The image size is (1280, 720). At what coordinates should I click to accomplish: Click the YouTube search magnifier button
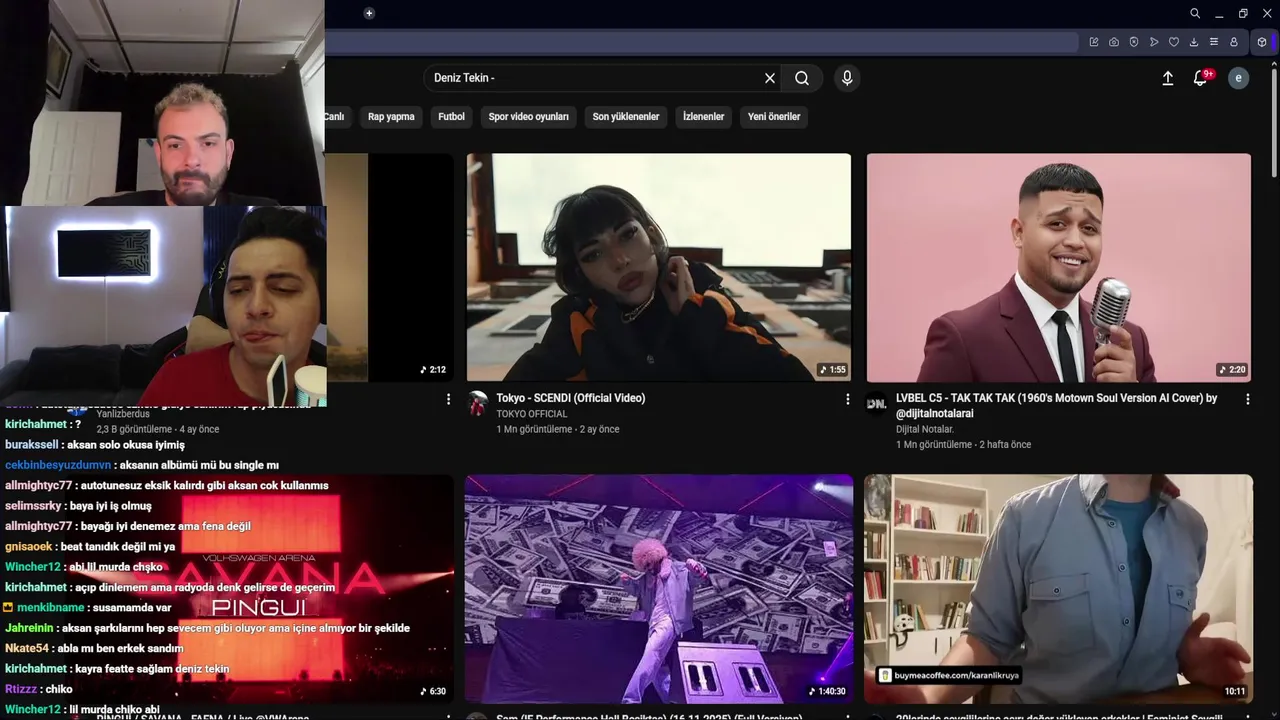[802, 78]
